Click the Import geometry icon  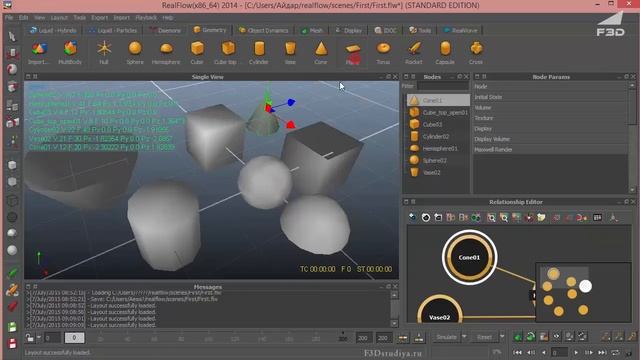[39, 53]
